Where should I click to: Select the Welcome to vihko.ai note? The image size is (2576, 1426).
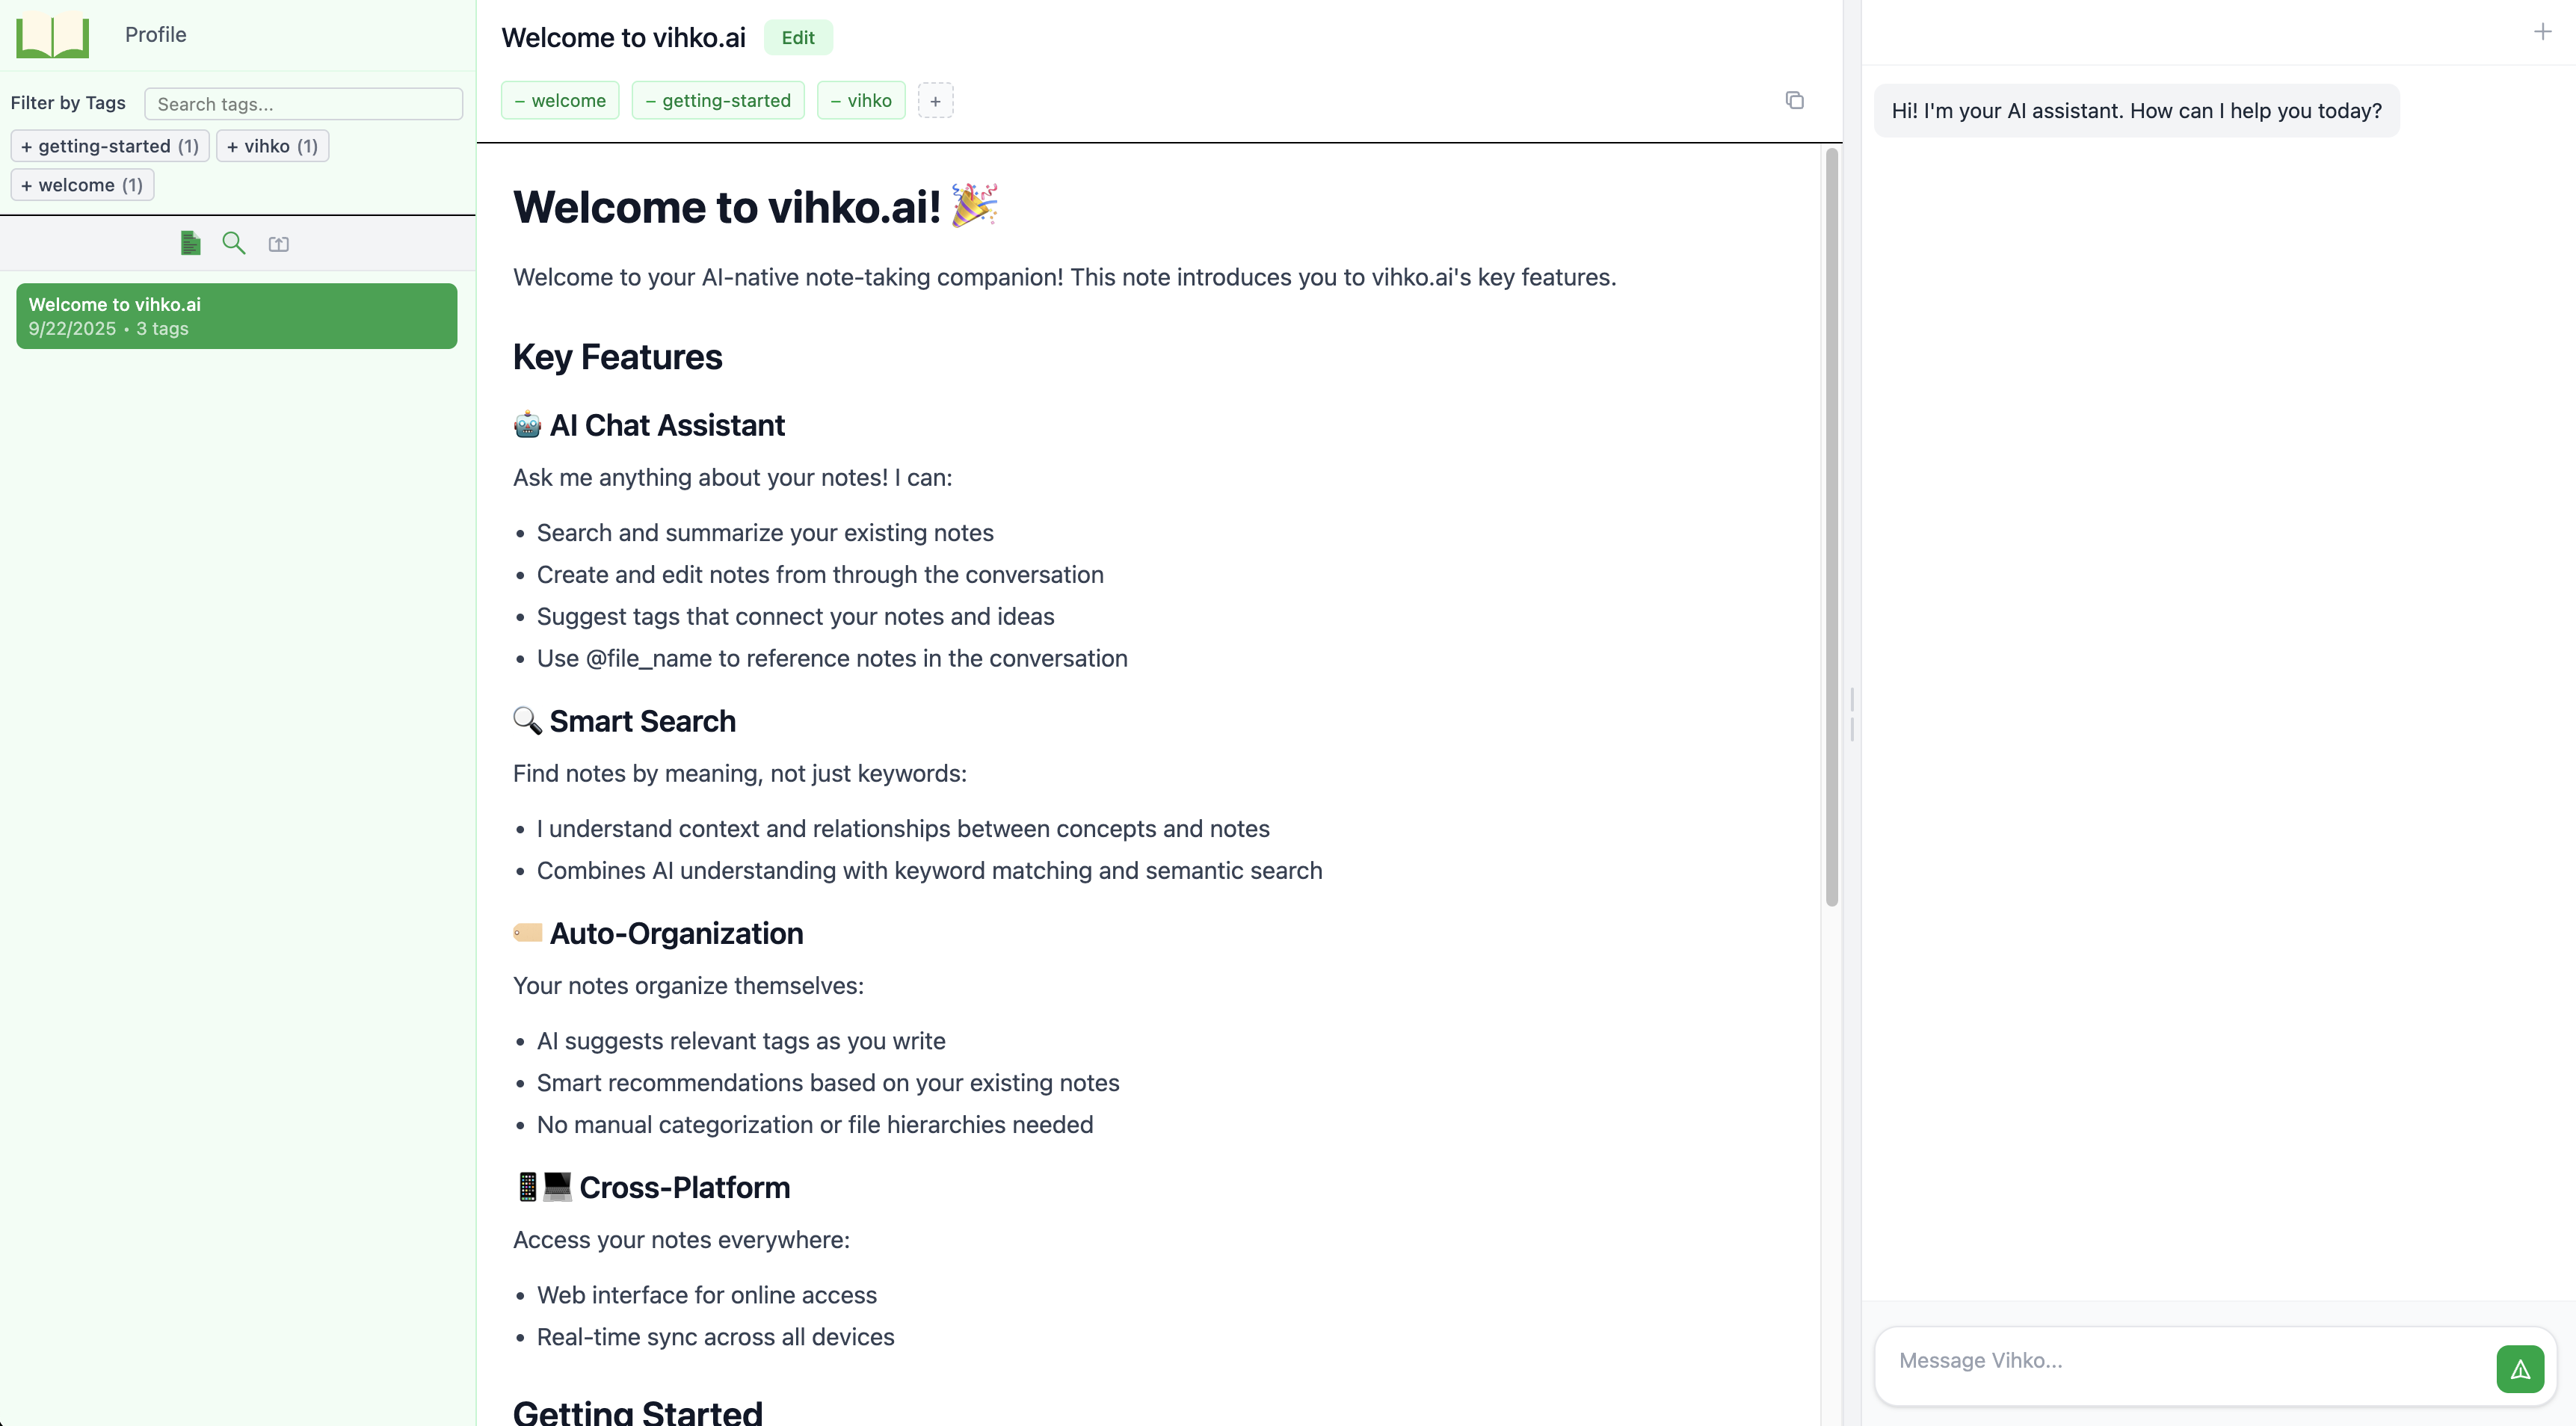pyautogui.click(x=236, y=315)
